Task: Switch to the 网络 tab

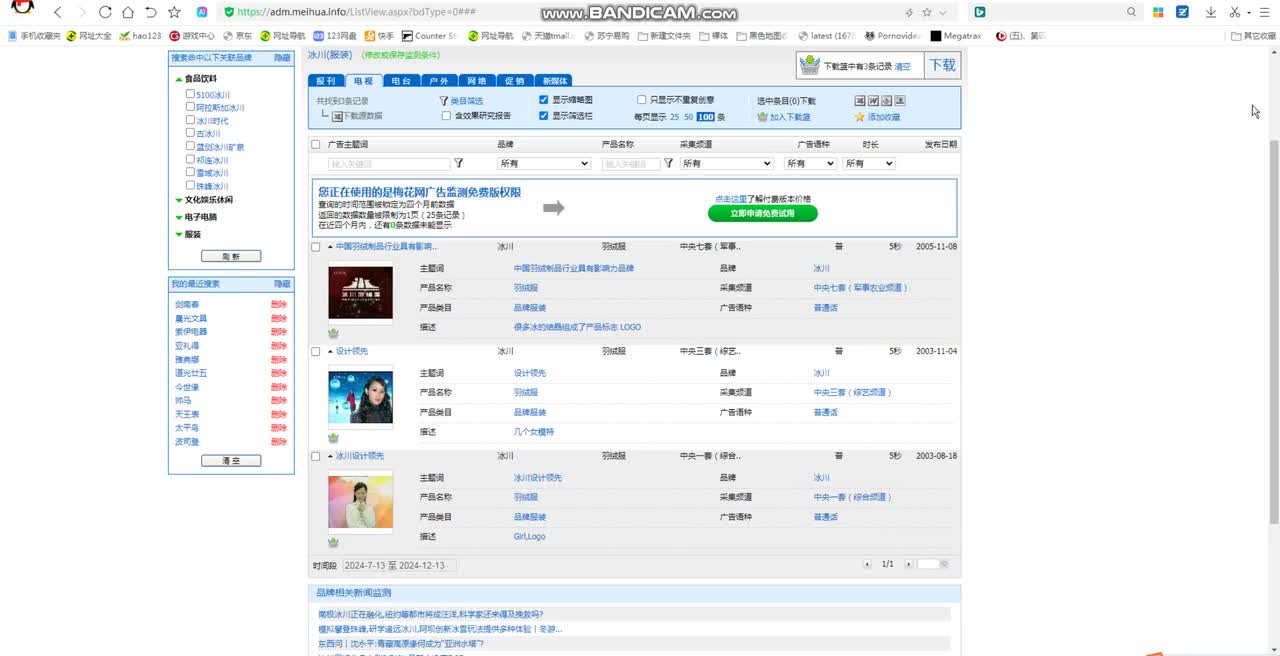Action: click(477, 81)
